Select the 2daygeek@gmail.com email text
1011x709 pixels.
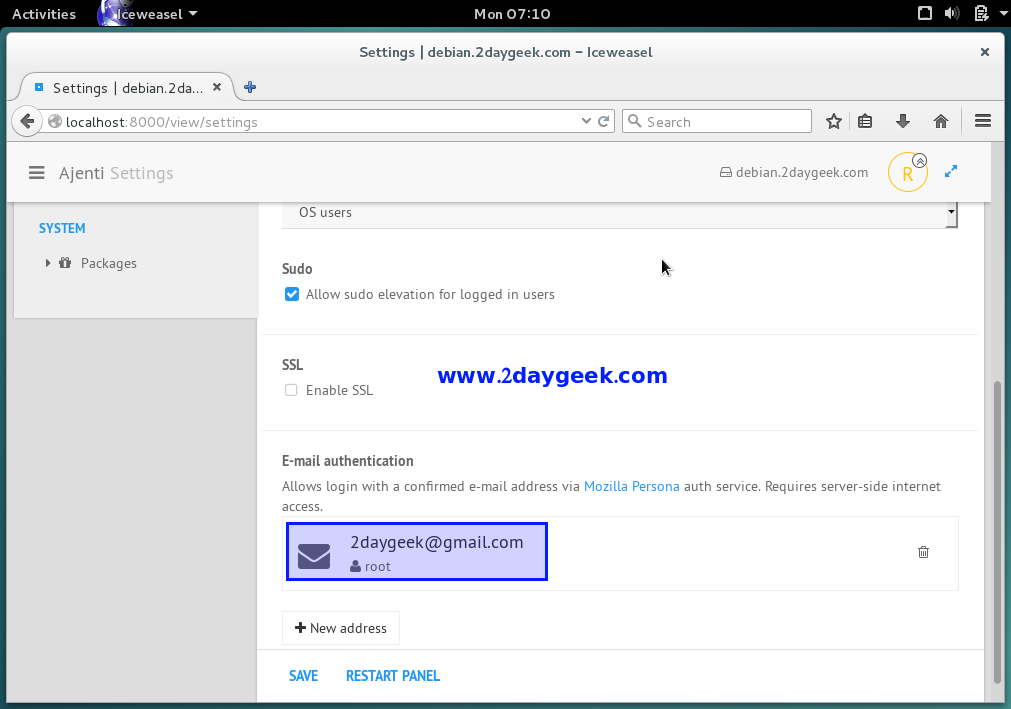(437, 542)
